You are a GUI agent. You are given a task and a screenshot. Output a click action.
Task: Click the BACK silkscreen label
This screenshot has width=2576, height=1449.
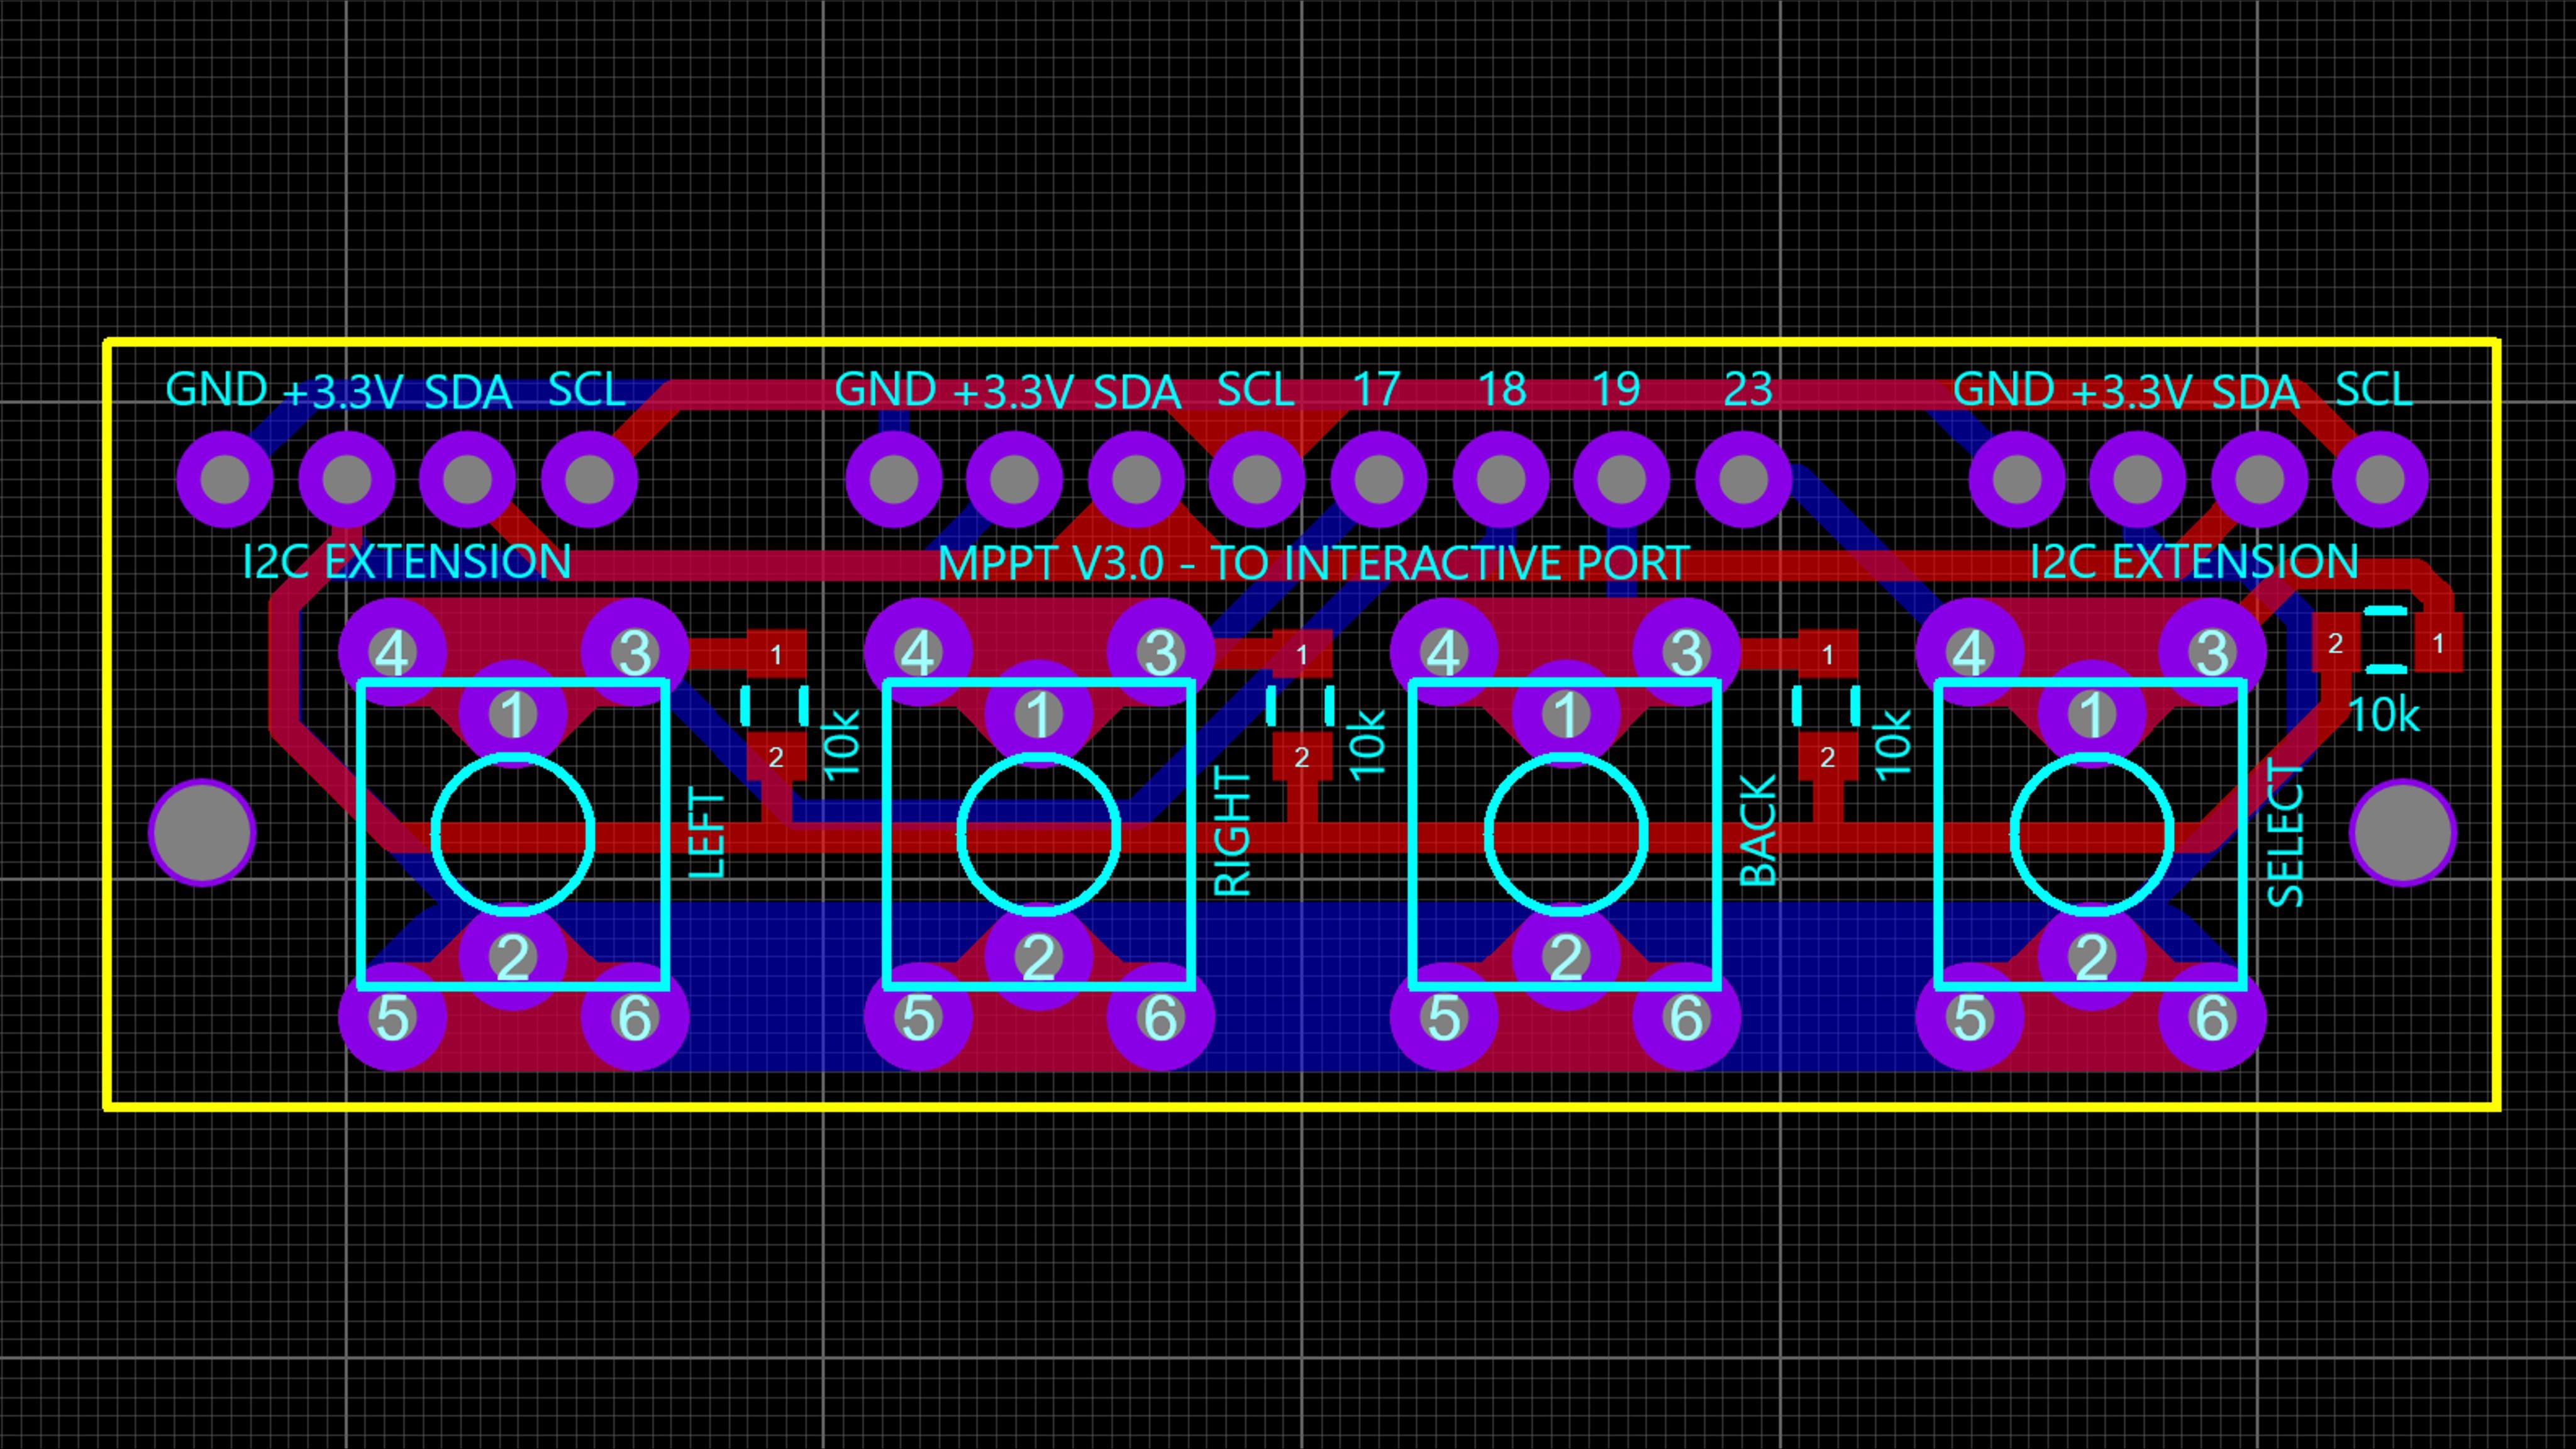(x=1760, y=830)
